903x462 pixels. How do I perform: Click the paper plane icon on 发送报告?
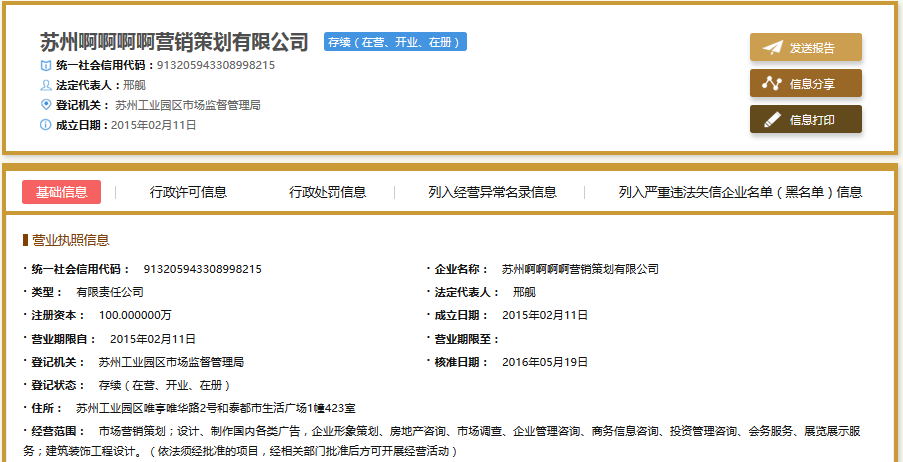tap(772, 48)
